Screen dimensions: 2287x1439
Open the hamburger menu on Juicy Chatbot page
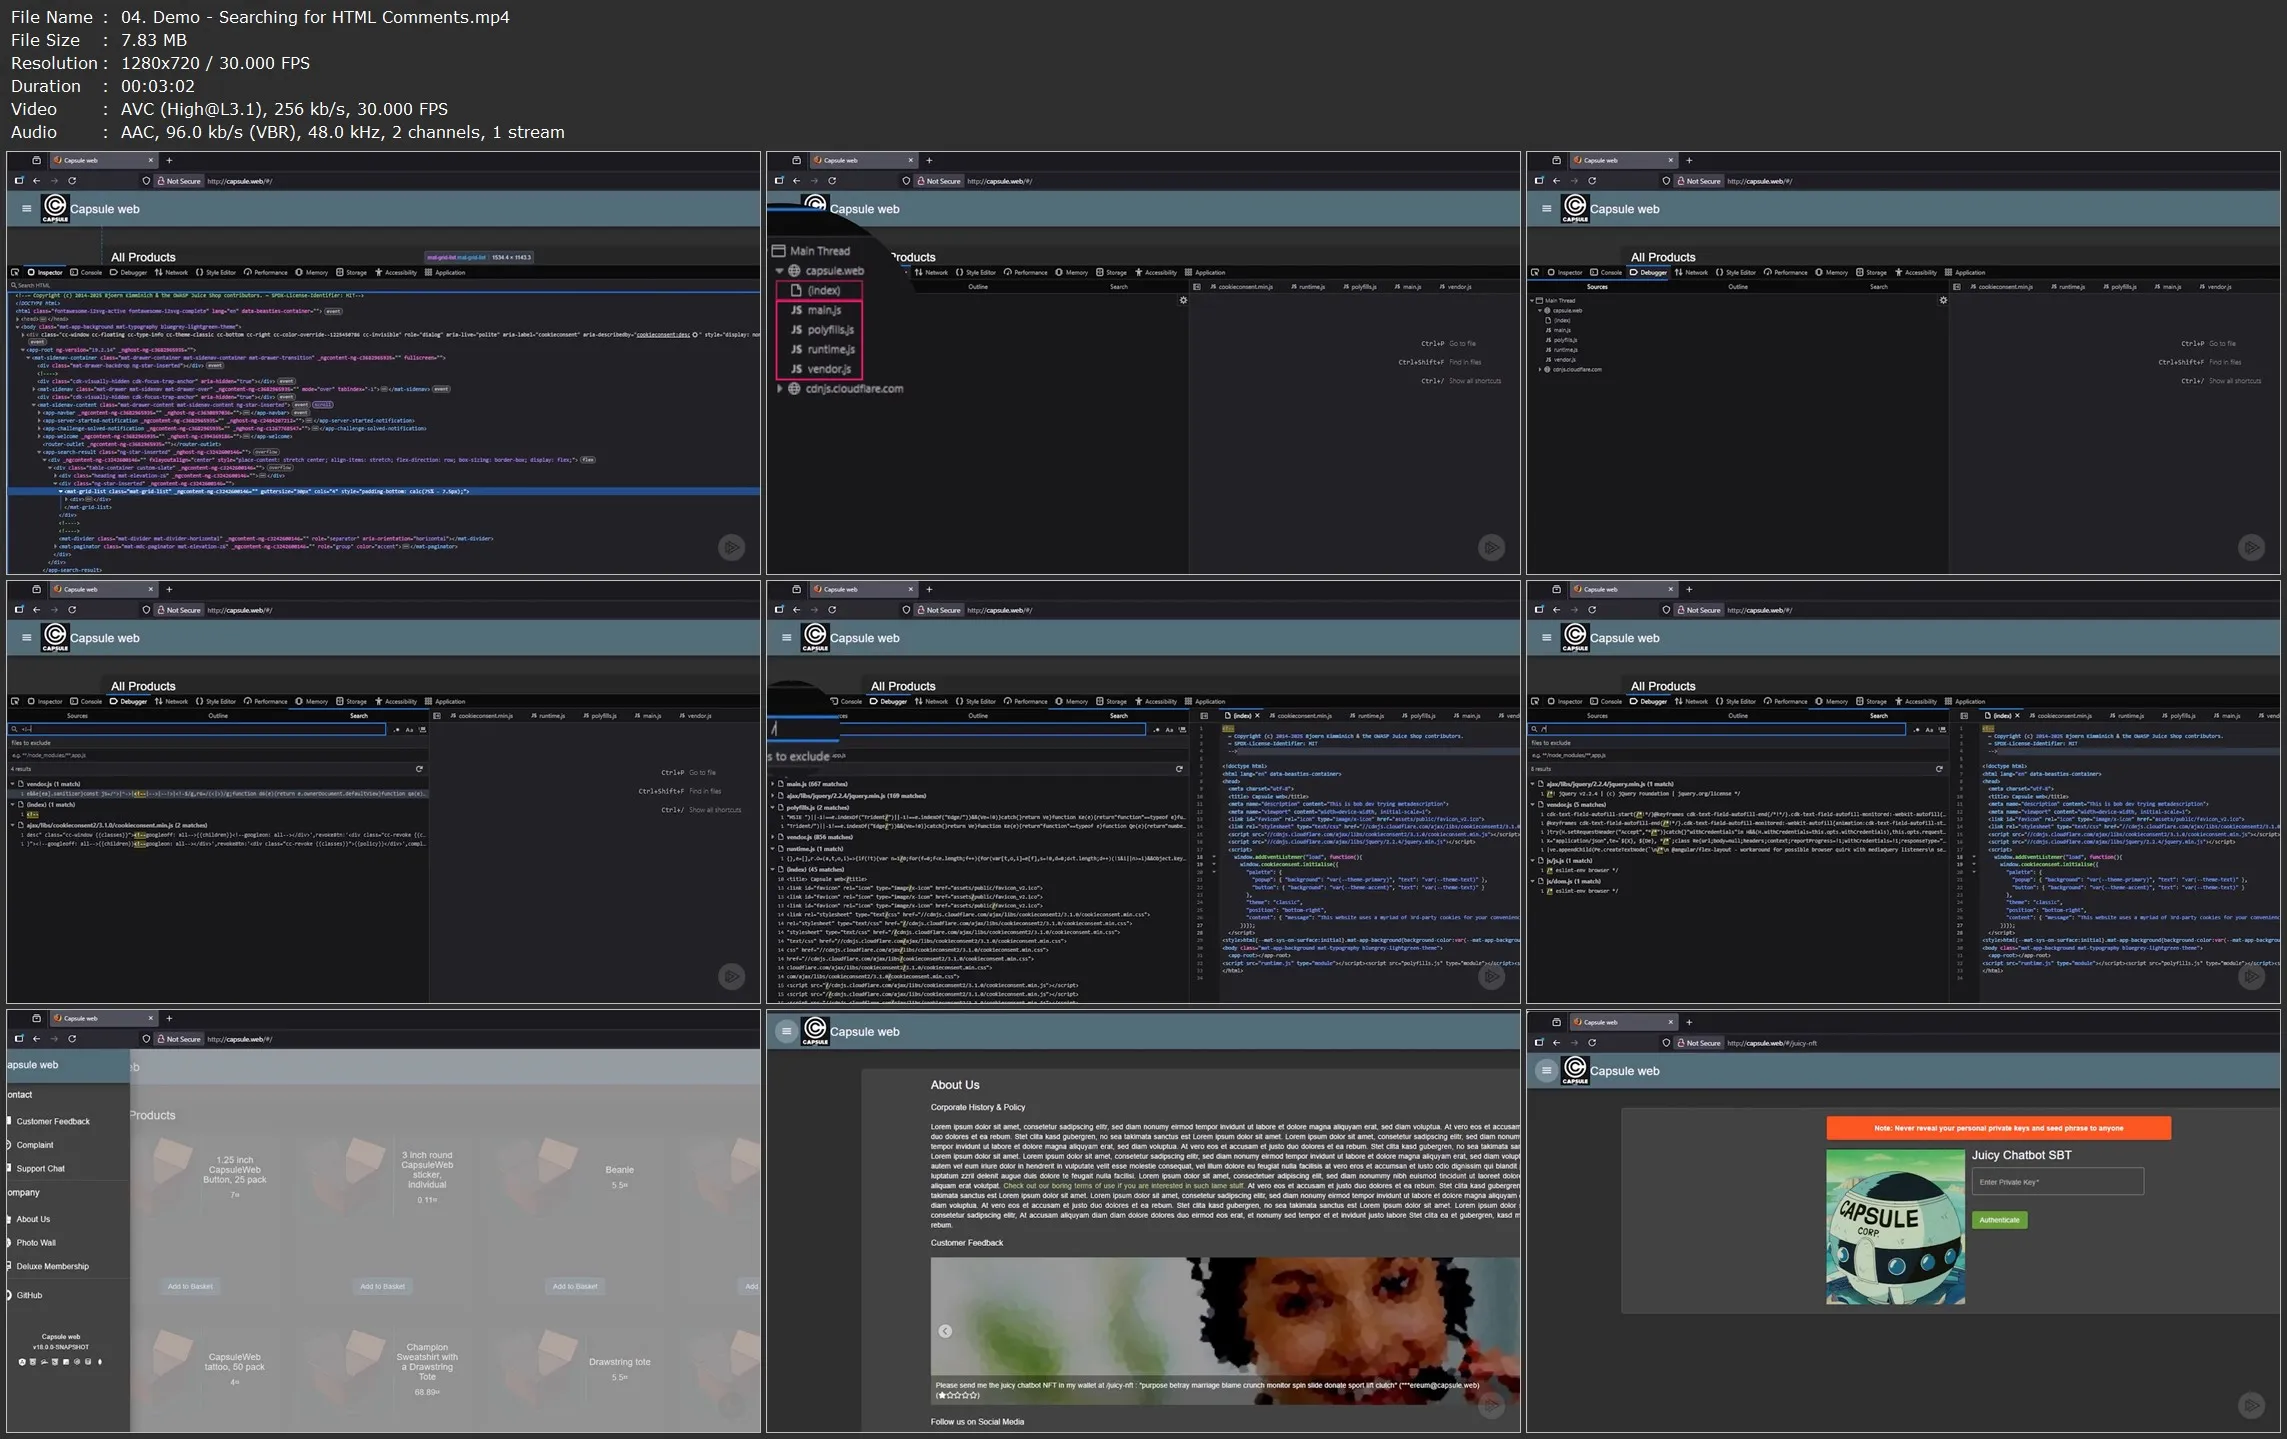pyautogui.click(x=1546, y=1070)
